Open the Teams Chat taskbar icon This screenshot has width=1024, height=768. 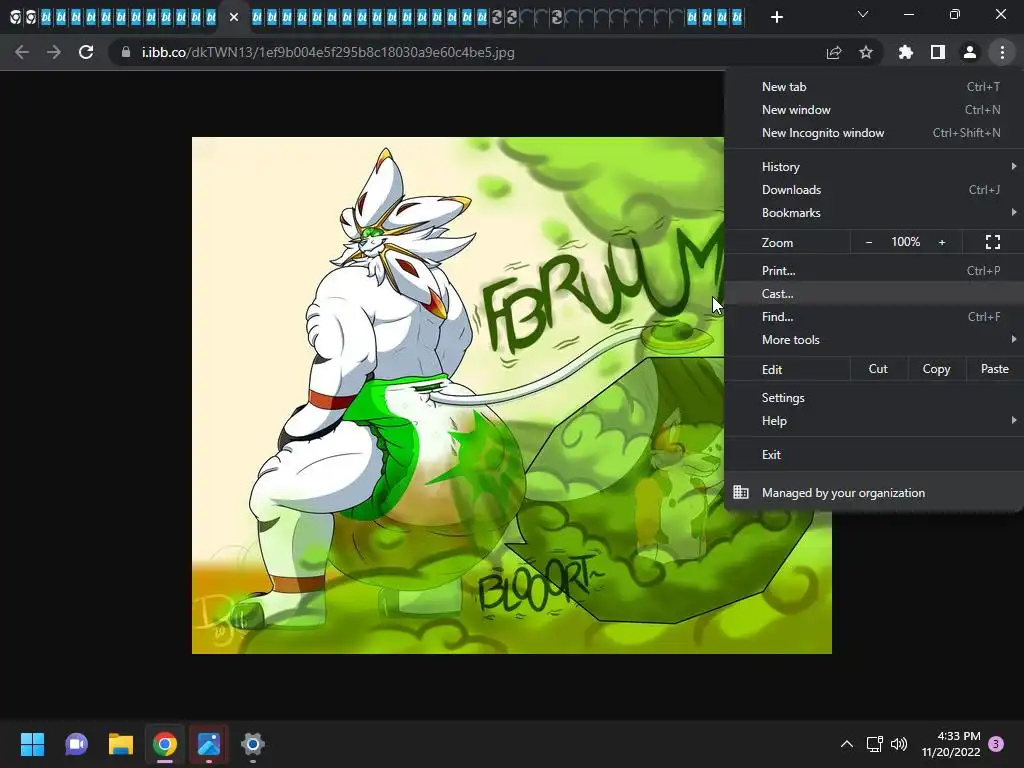pos(76,744)
